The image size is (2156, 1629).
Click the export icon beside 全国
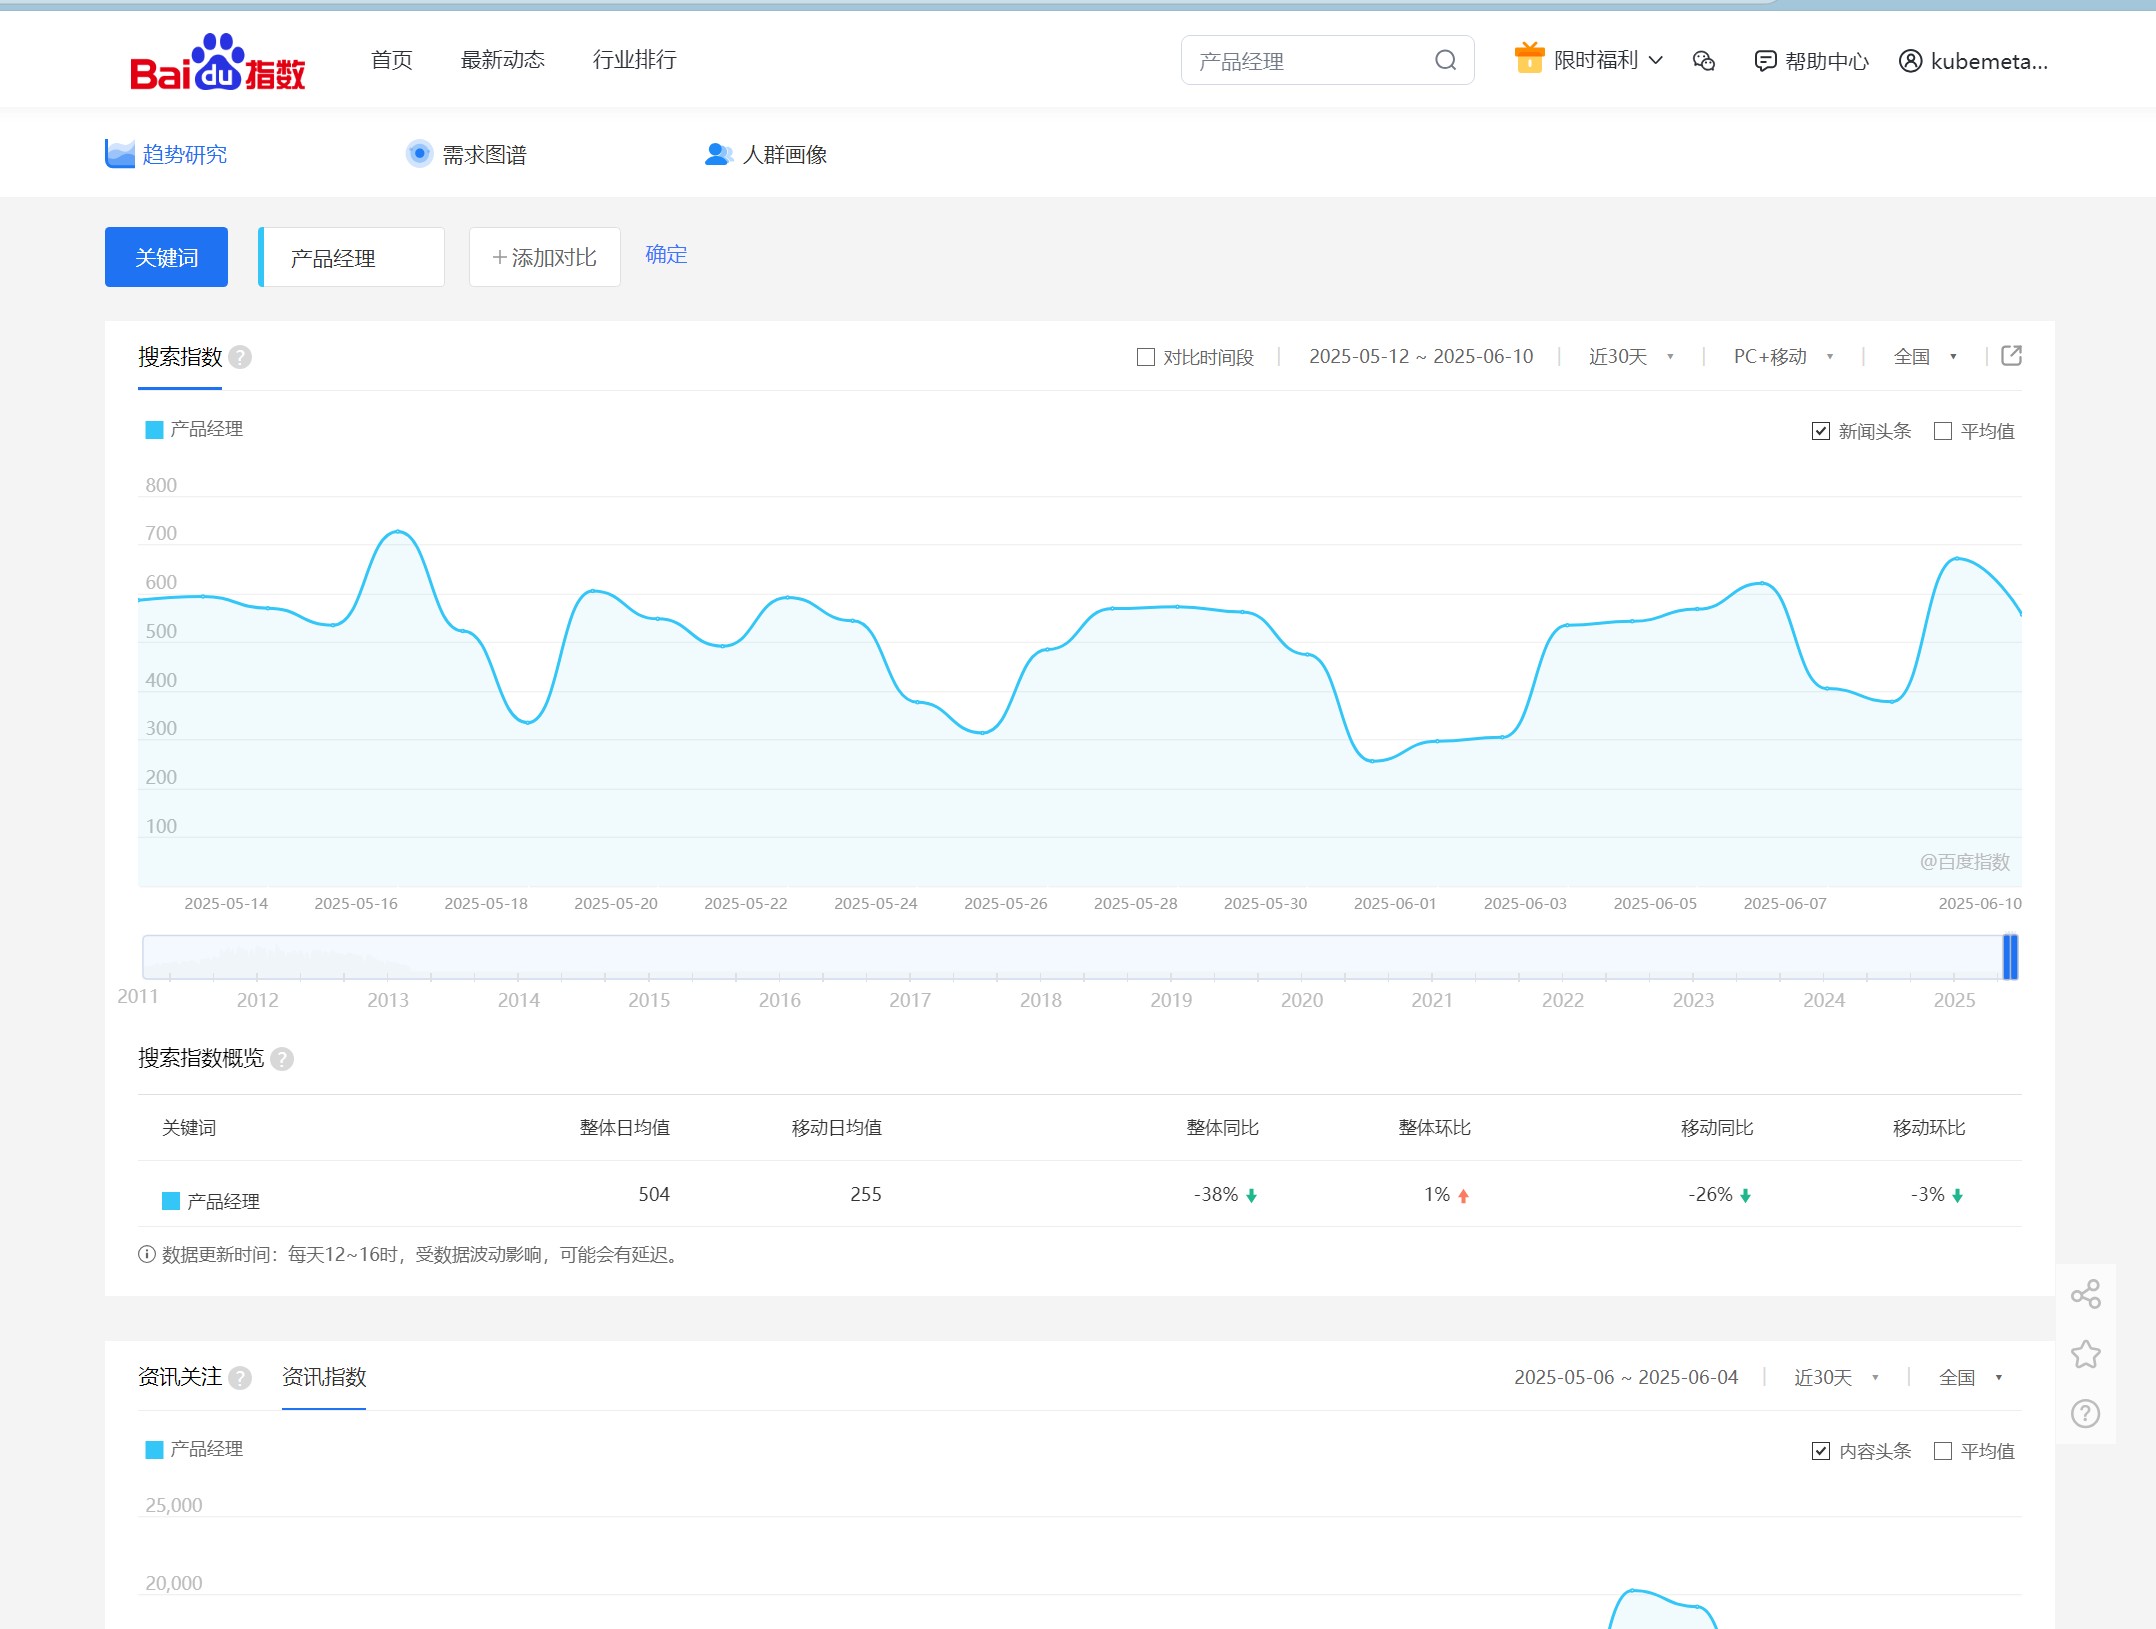(x=2011, y=356)
